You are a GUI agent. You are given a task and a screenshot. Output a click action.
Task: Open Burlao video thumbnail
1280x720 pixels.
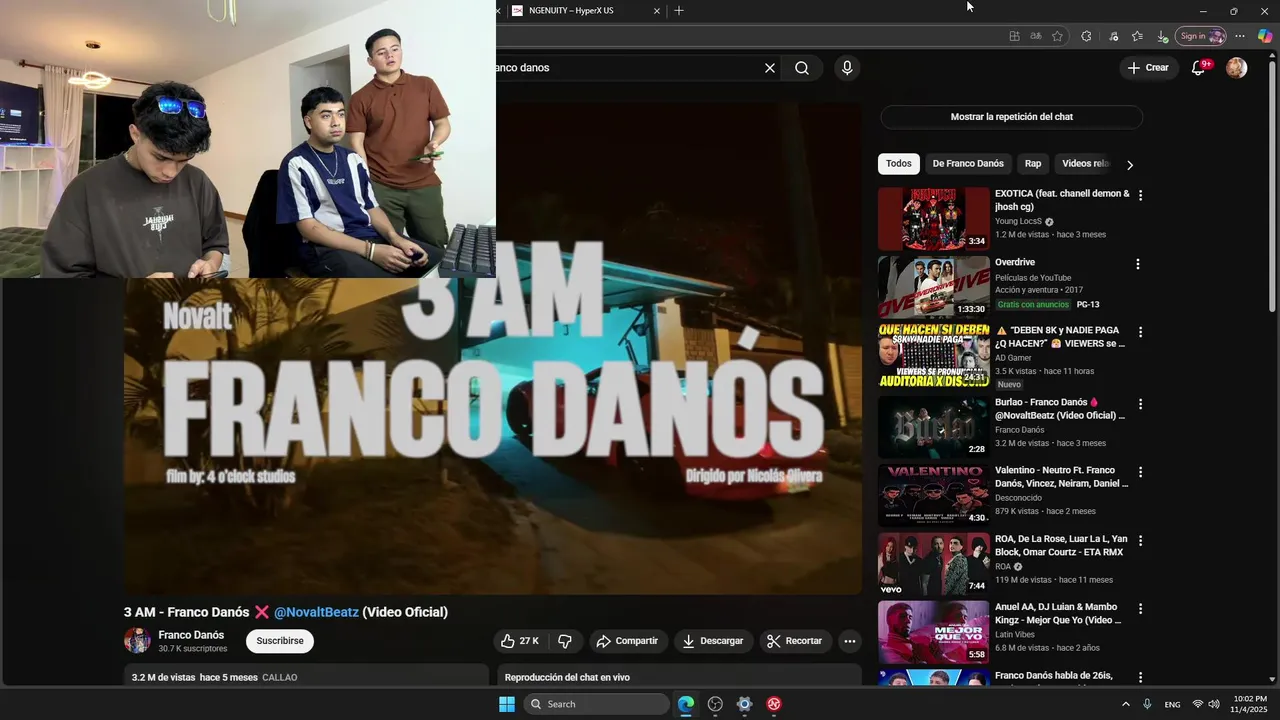934,427
